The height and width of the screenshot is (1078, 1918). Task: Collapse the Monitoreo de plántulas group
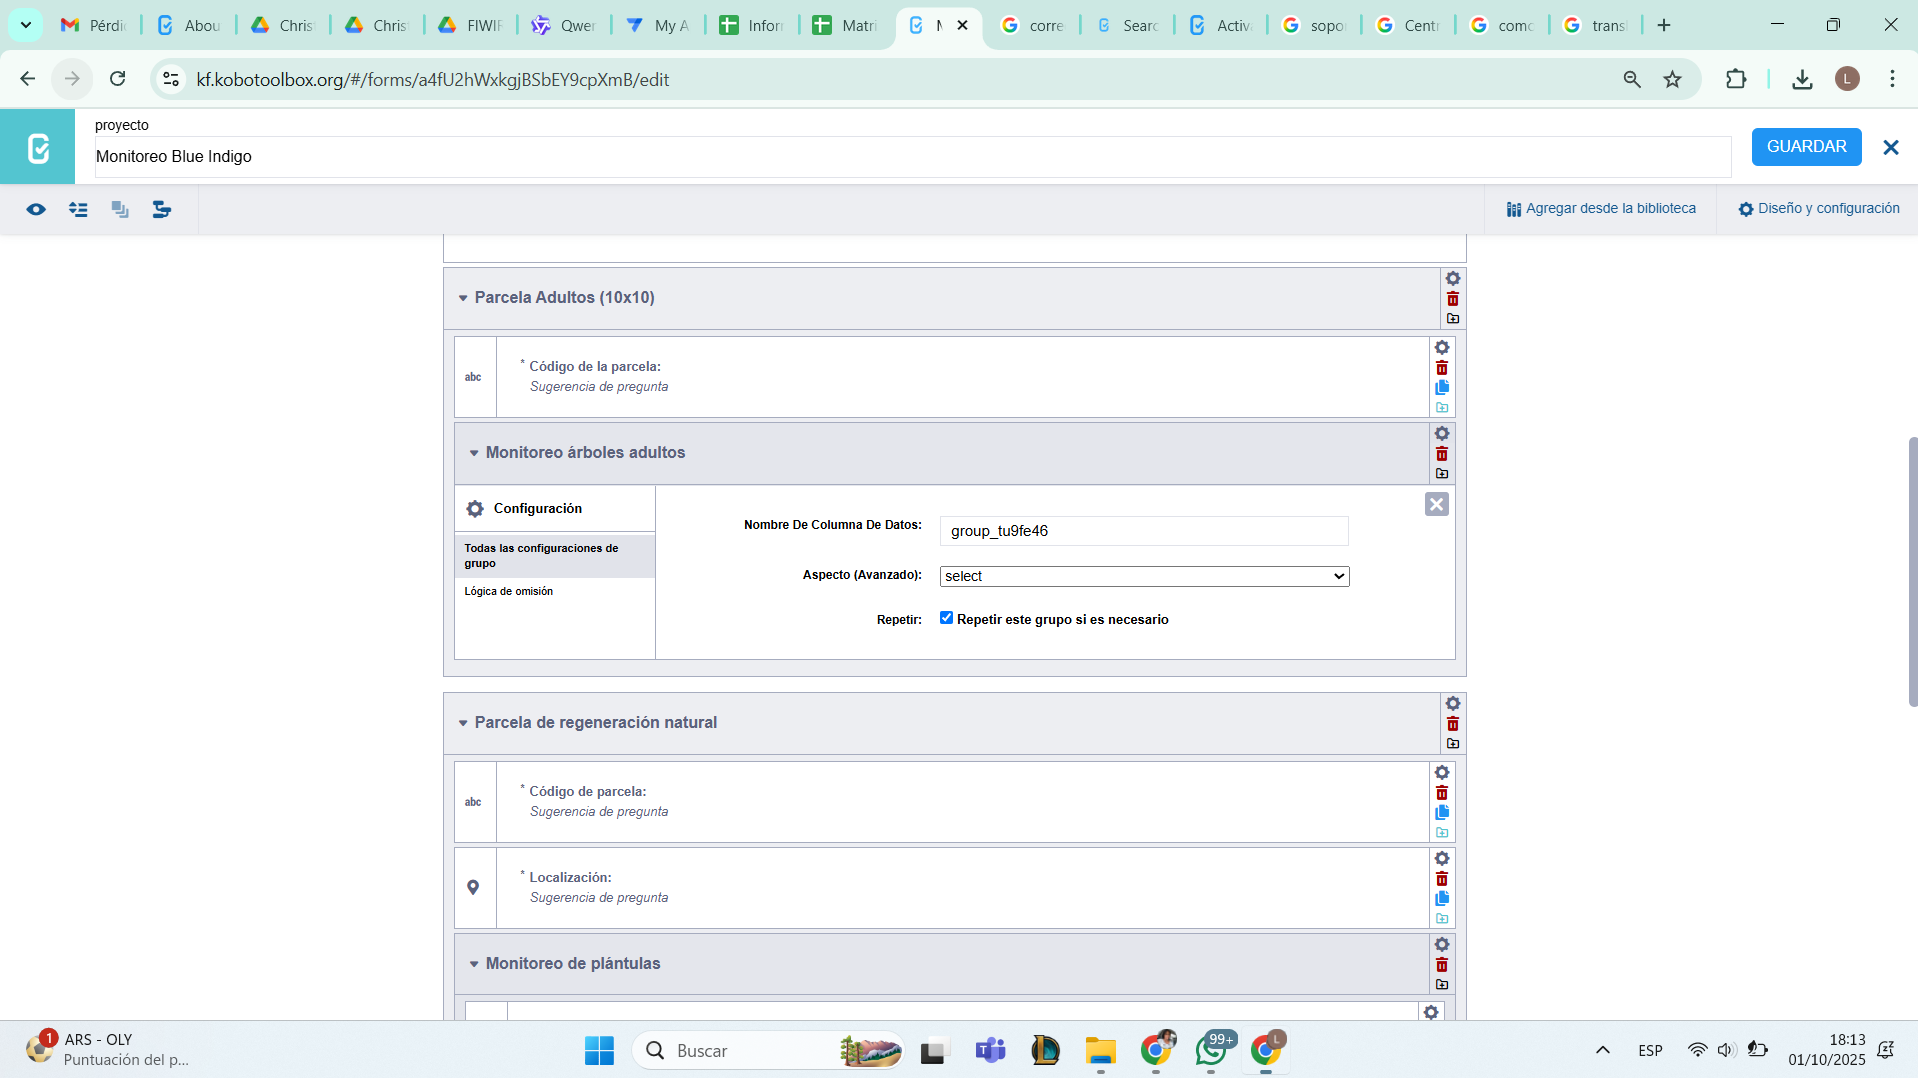pos(474,964)
